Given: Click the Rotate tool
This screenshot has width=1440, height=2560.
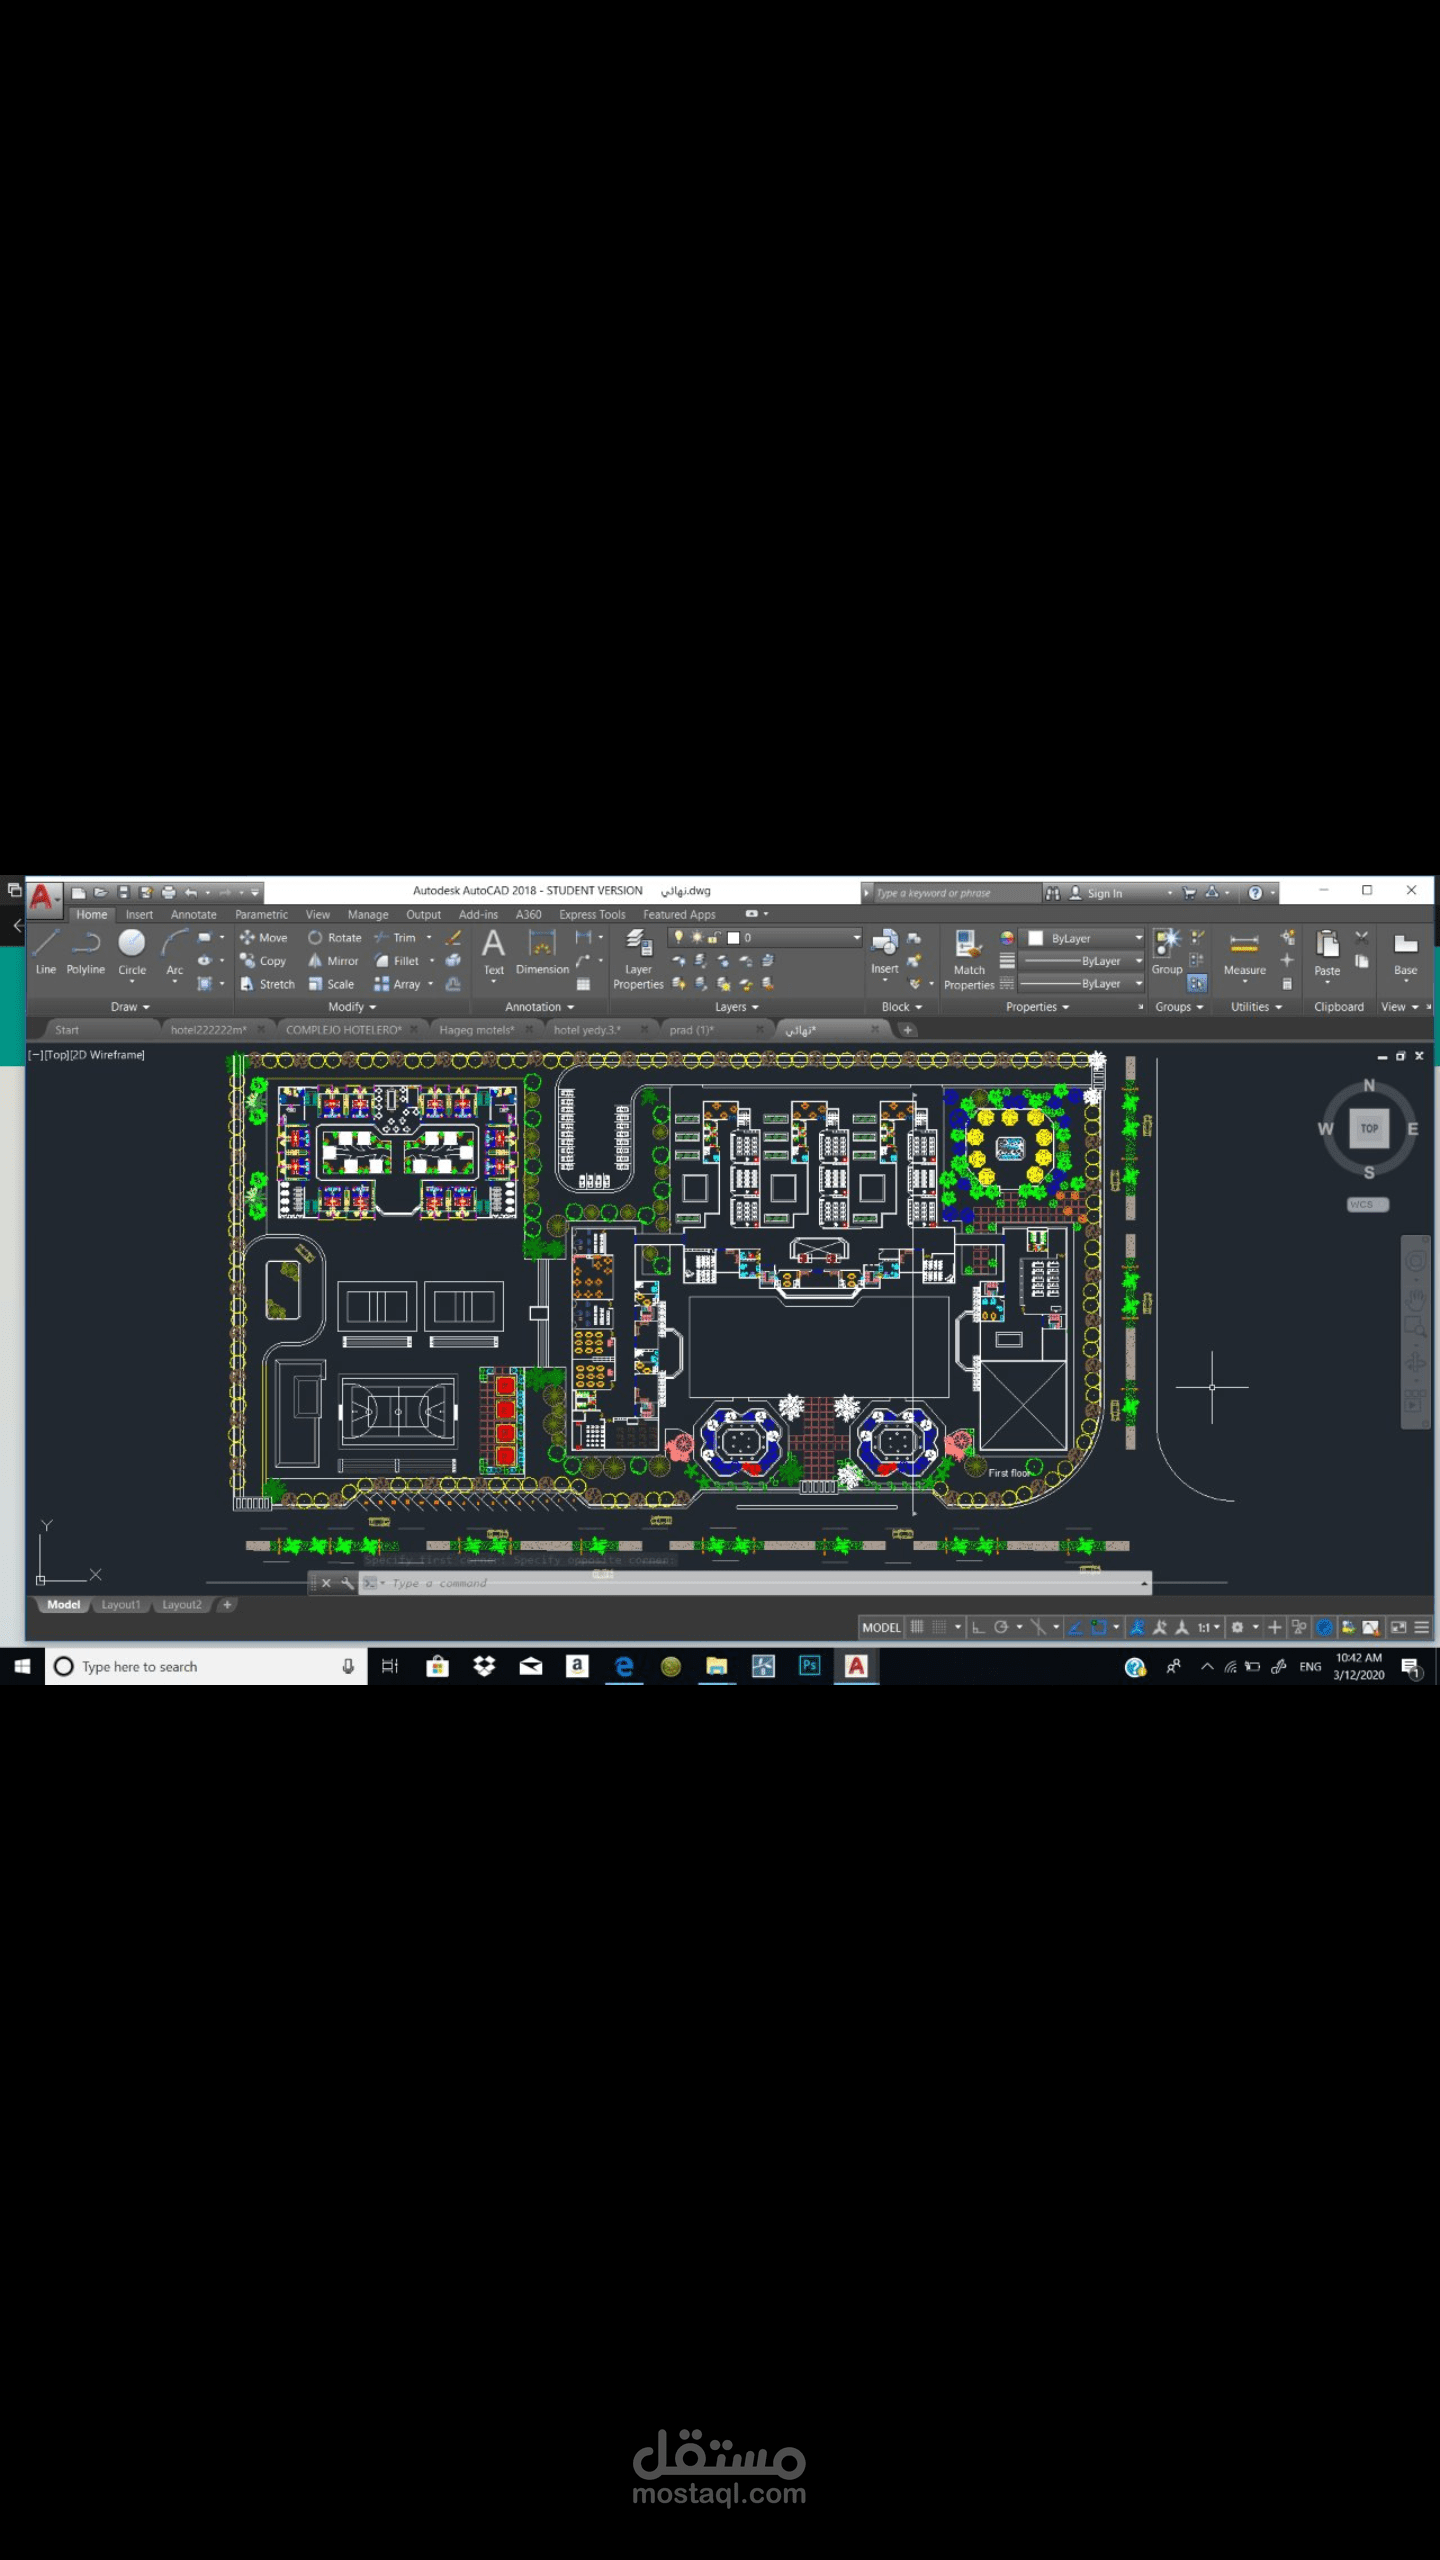Looking at the screenshot, I should tap(335, 938).
